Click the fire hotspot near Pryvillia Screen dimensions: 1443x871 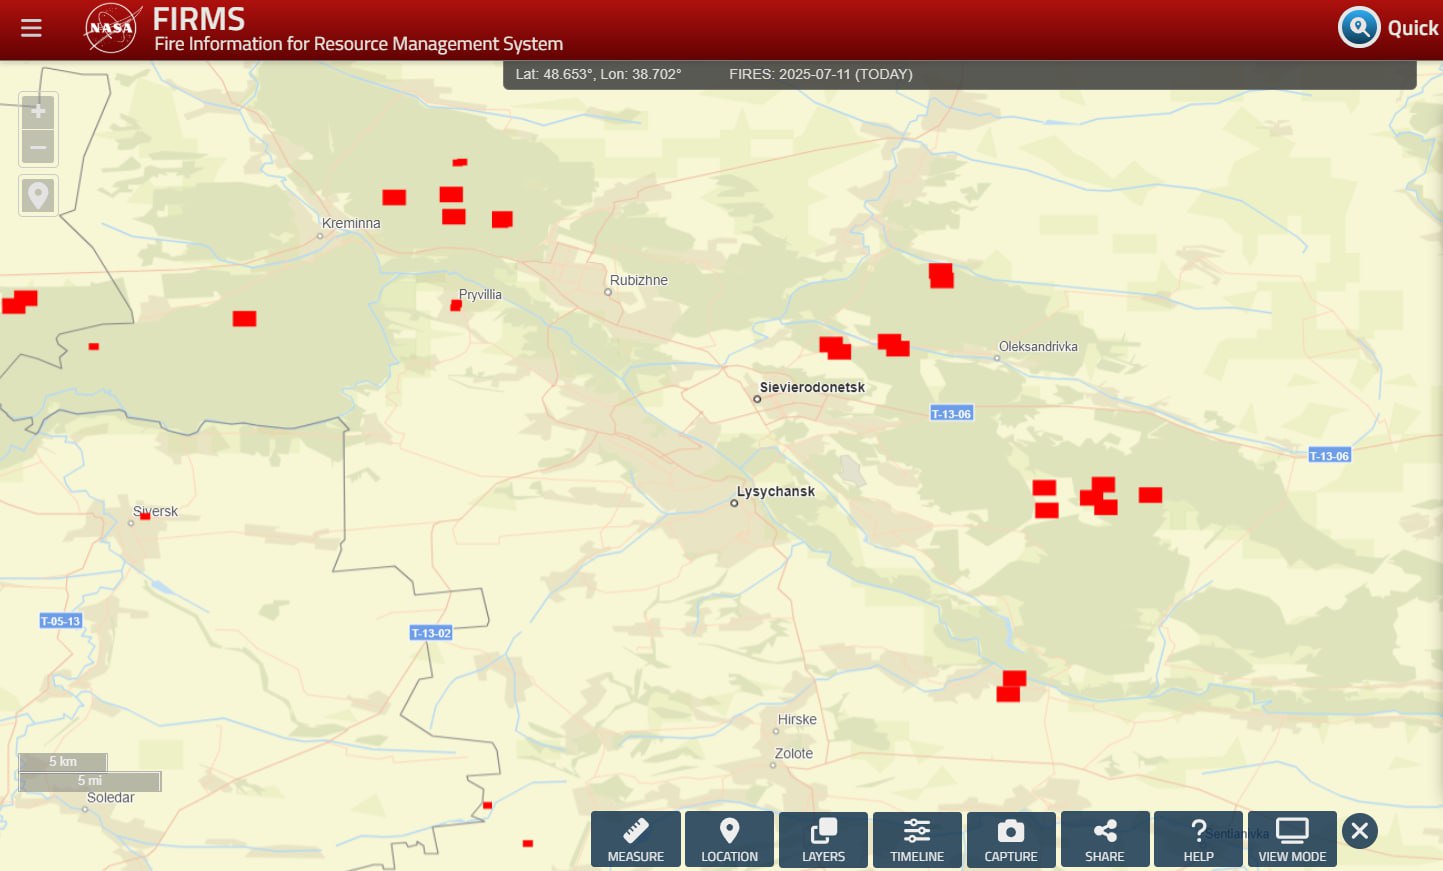tap(456, 305)
